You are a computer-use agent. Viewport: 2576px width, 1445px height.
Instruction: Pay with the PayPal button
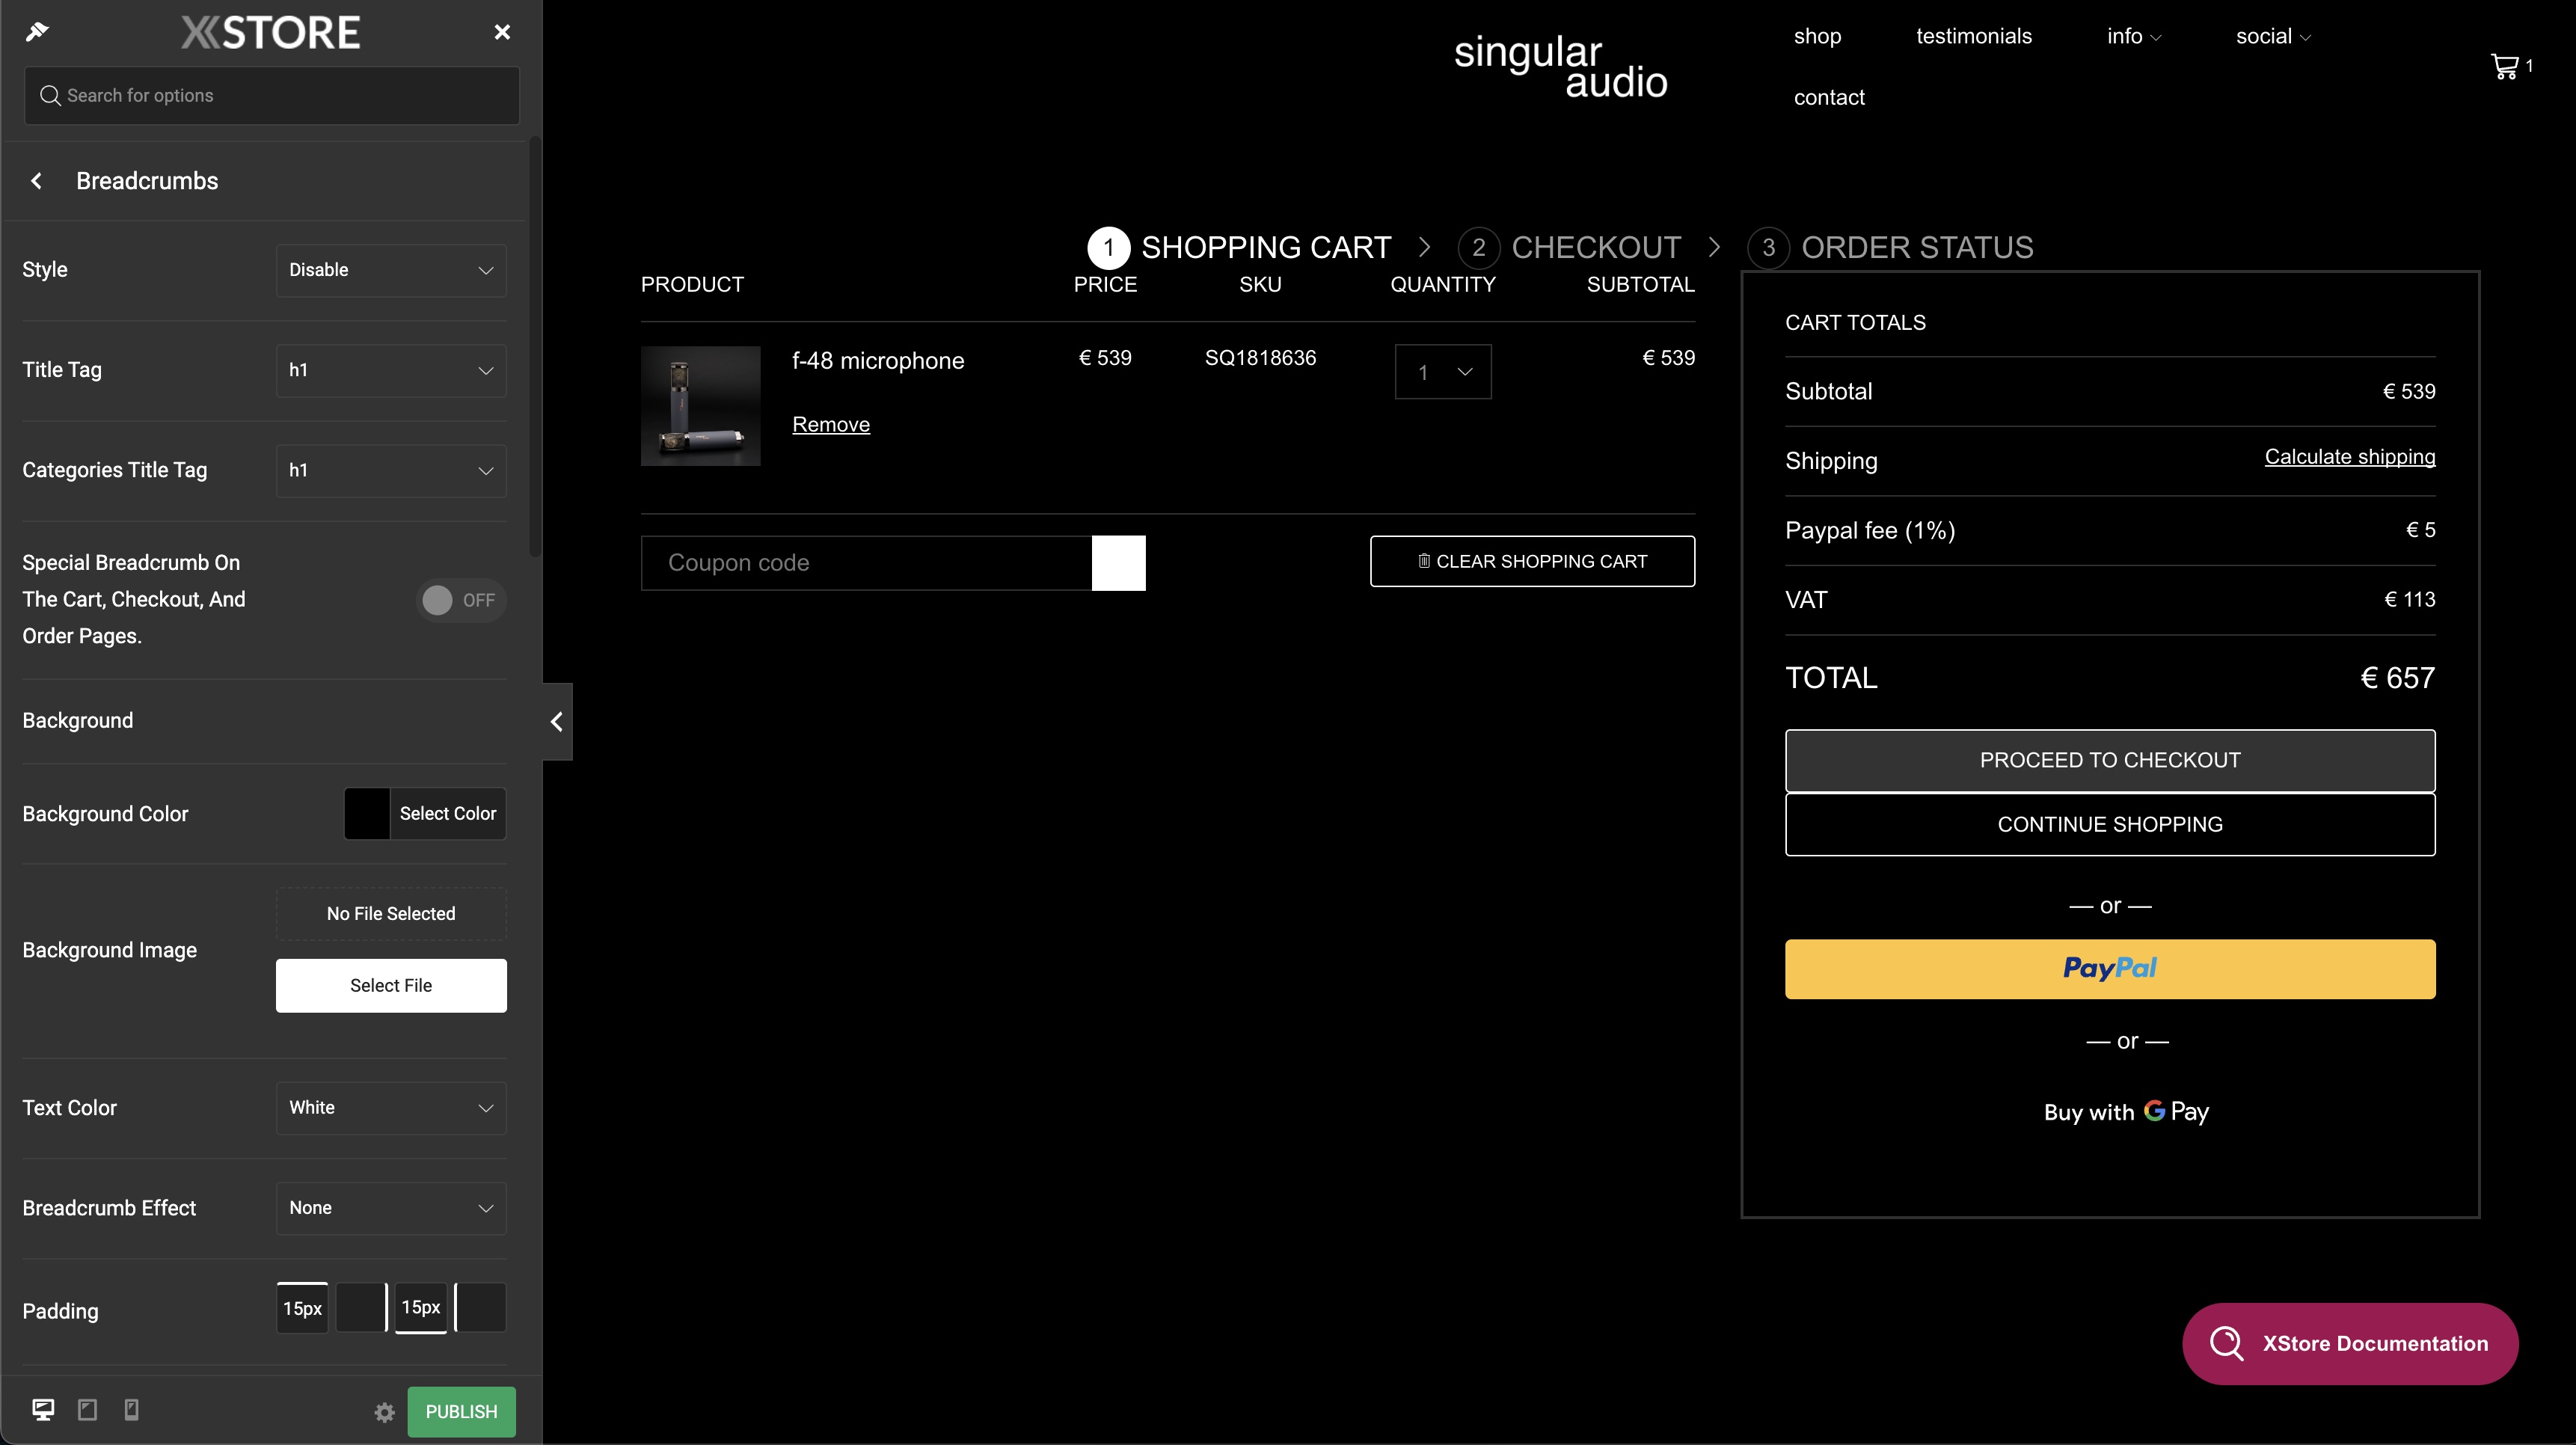2109,968
